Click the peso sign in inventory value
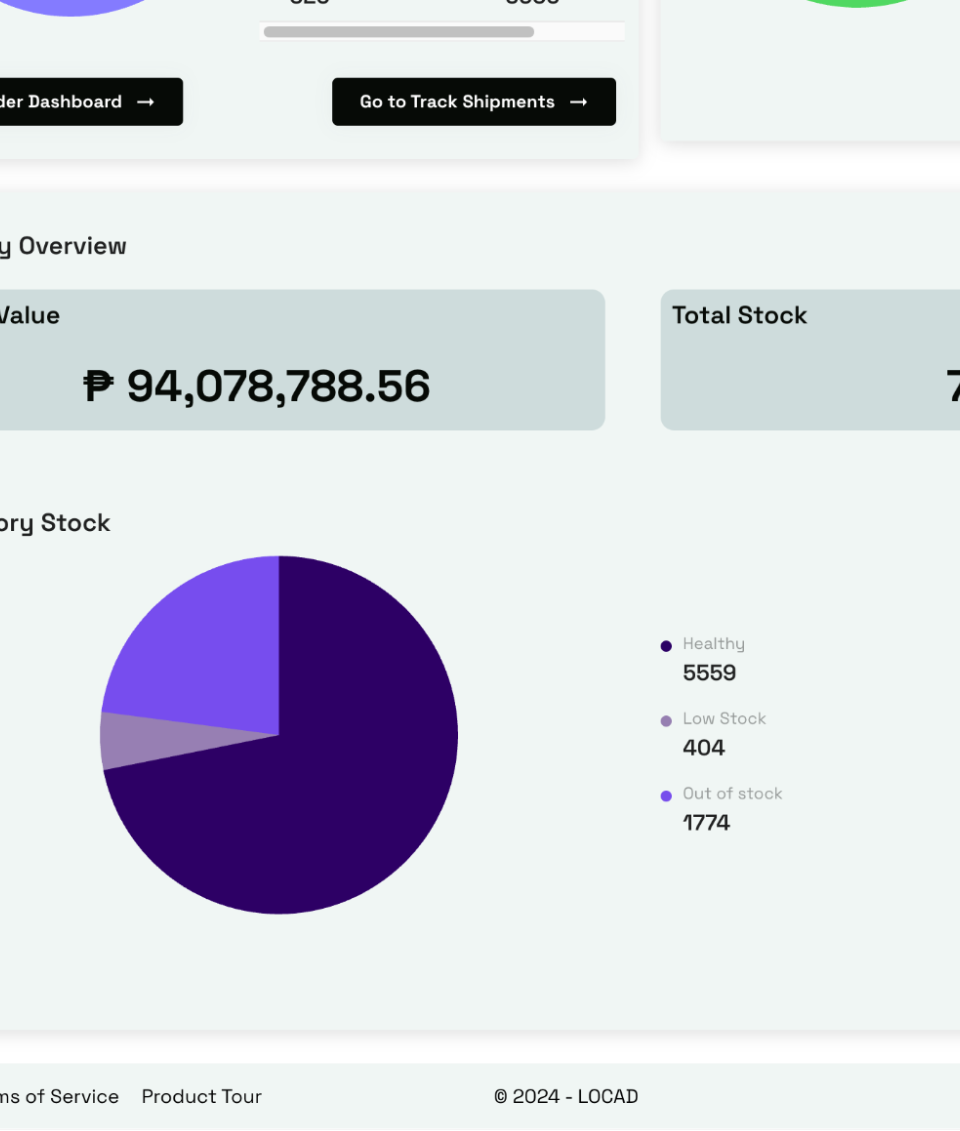This screenshot has height=1131, width=960. [x=99, y=386]
